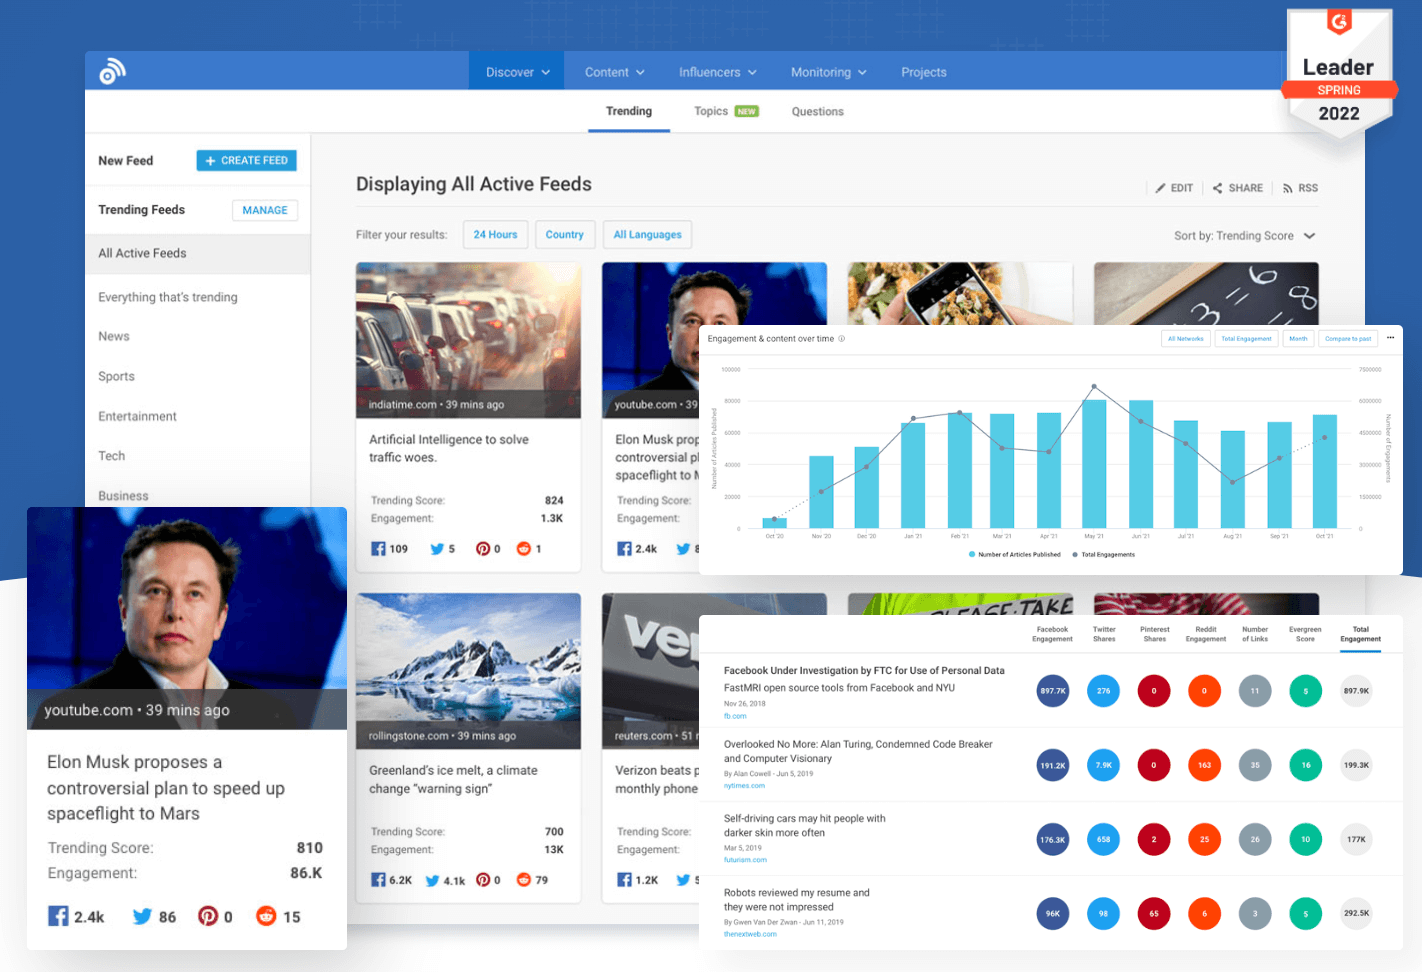
Task: Switch to the Trending tab
Action: tap(629, 111)
